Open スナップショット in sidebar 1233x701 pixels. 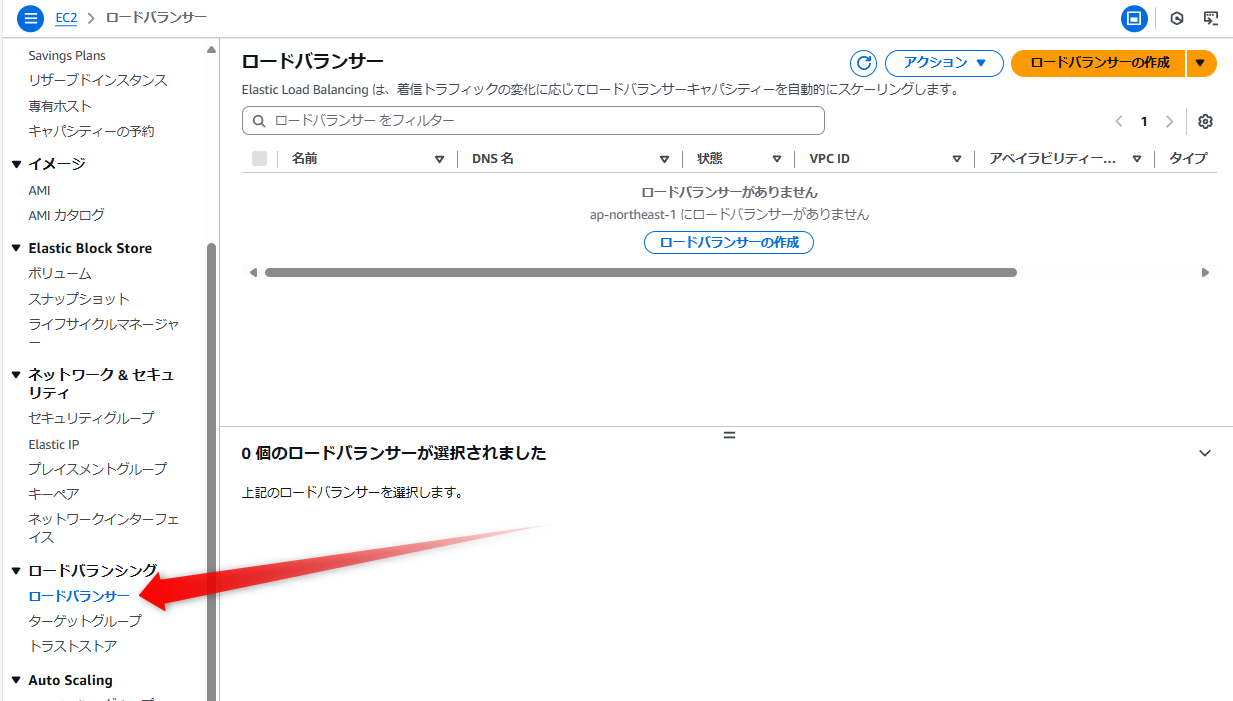point(79,299)
